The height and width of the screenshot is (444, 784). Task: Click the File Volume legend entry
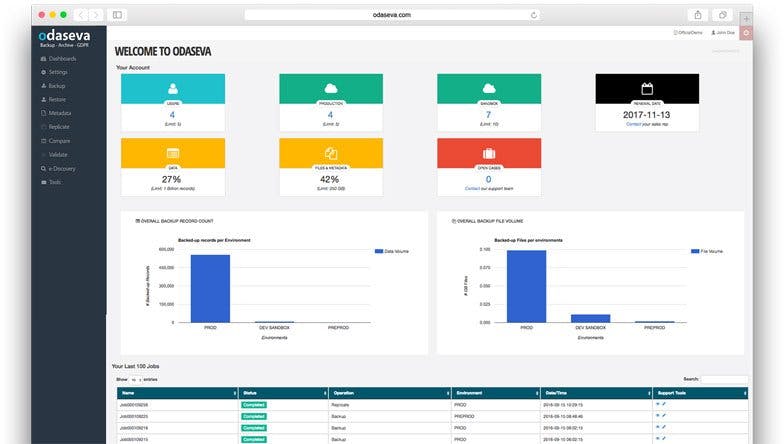pyautogui.click(x=707, y=251)
